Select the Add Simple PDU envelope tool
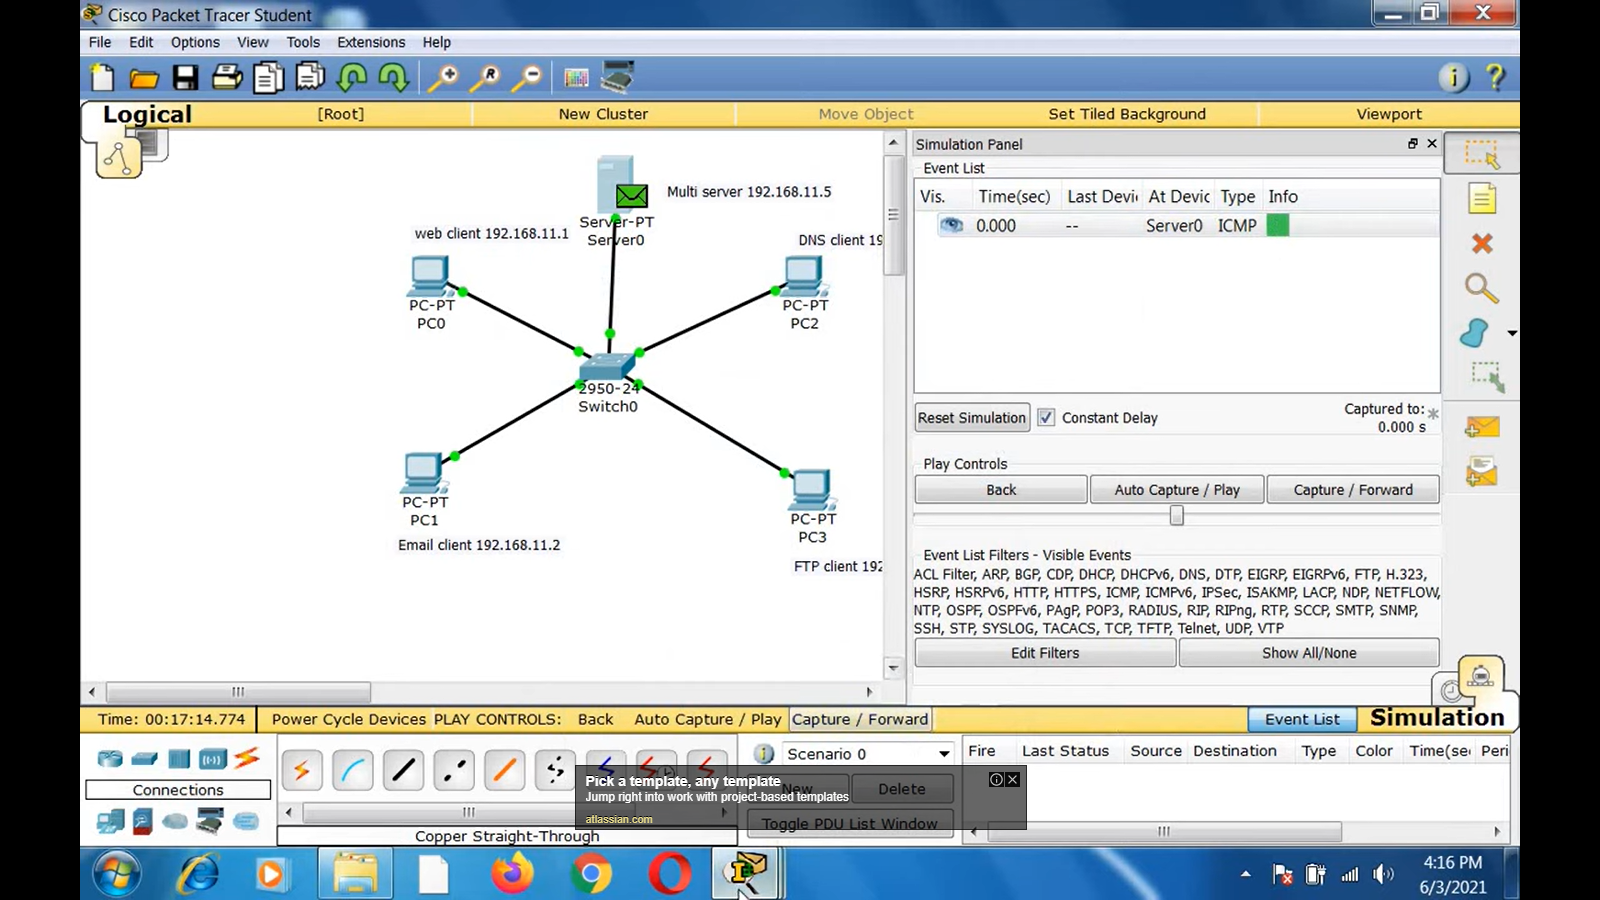 pyautogui.click(x=1482, y=425)
